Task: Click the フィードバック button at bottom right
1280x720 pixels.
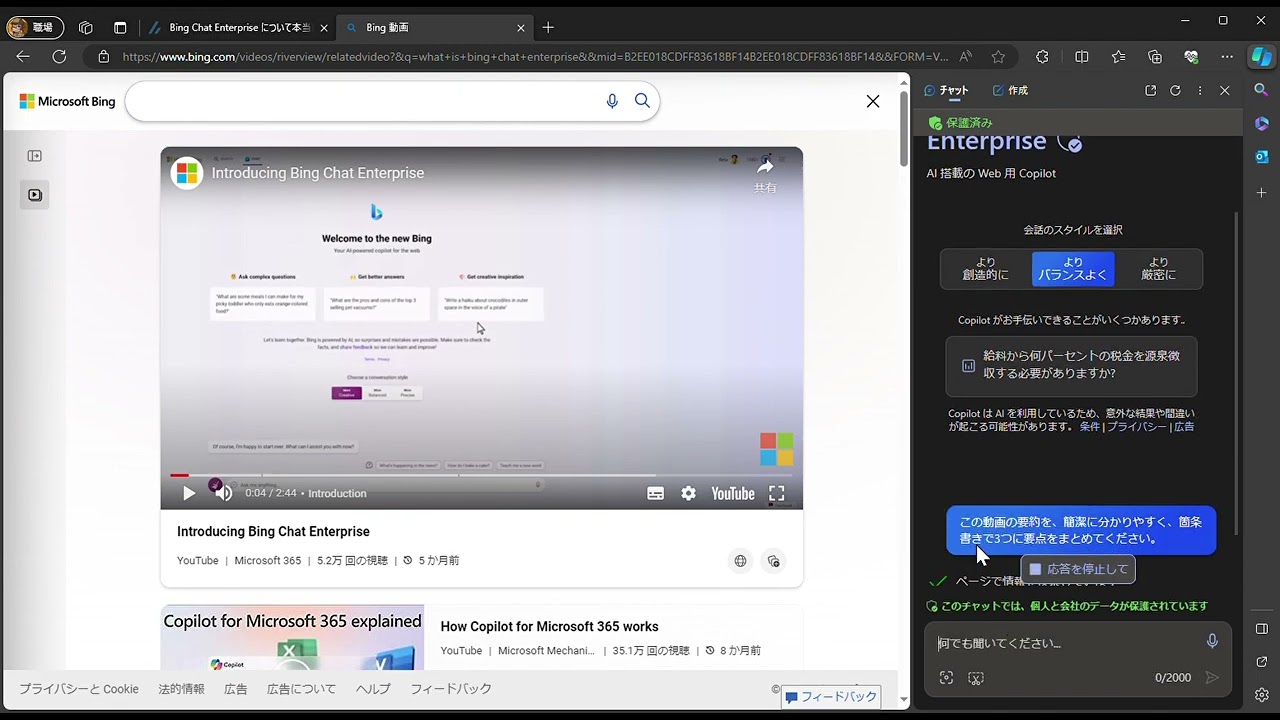Action: click(x=831, y=697)
